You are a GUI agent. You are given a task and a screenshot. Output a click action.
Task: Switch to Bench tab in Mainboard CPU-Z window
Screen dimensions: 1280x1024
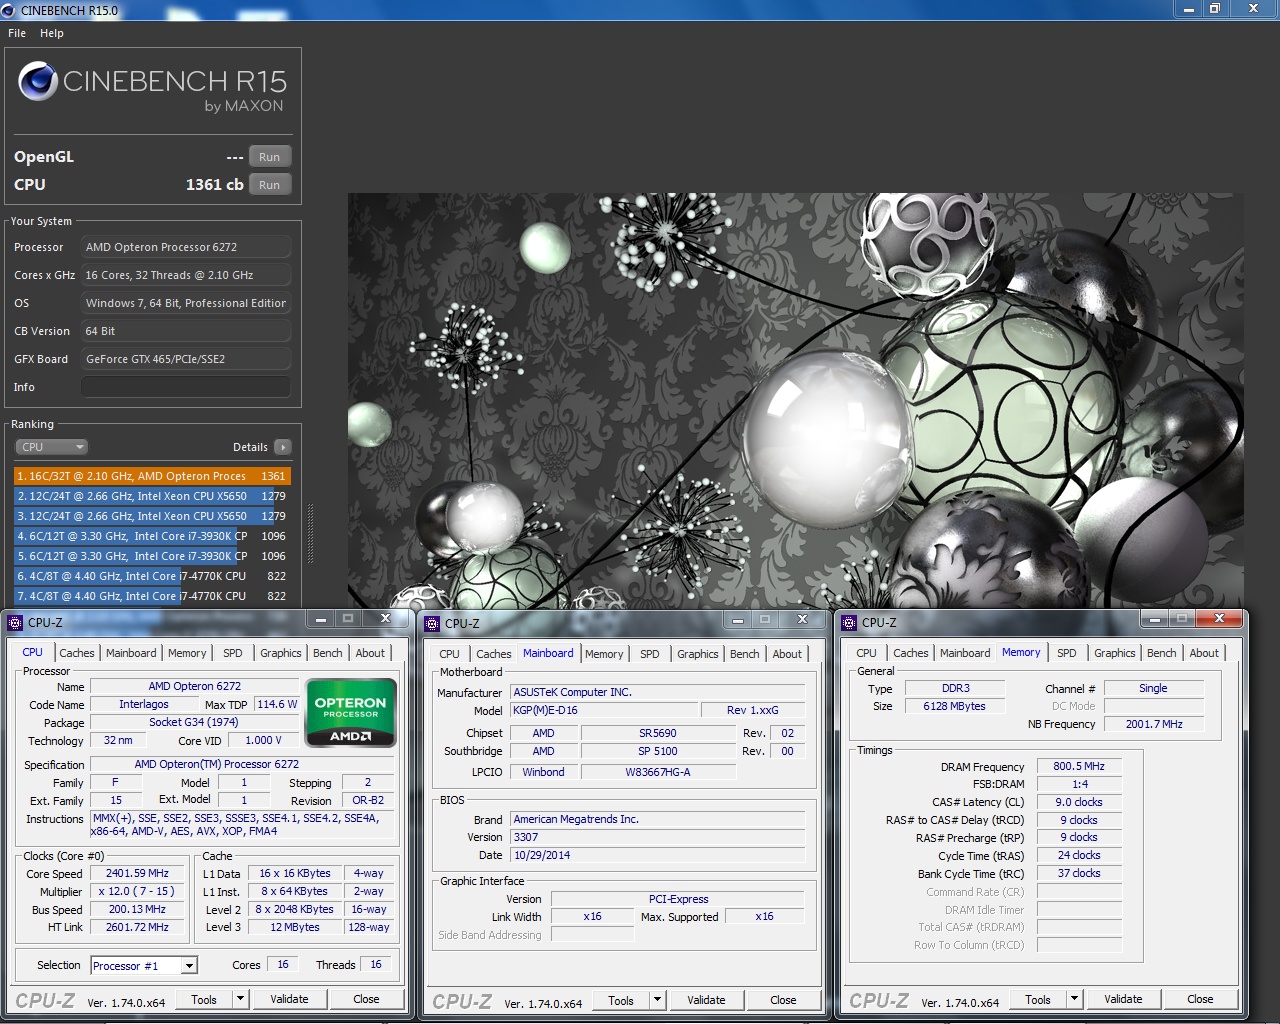[745, 654]
